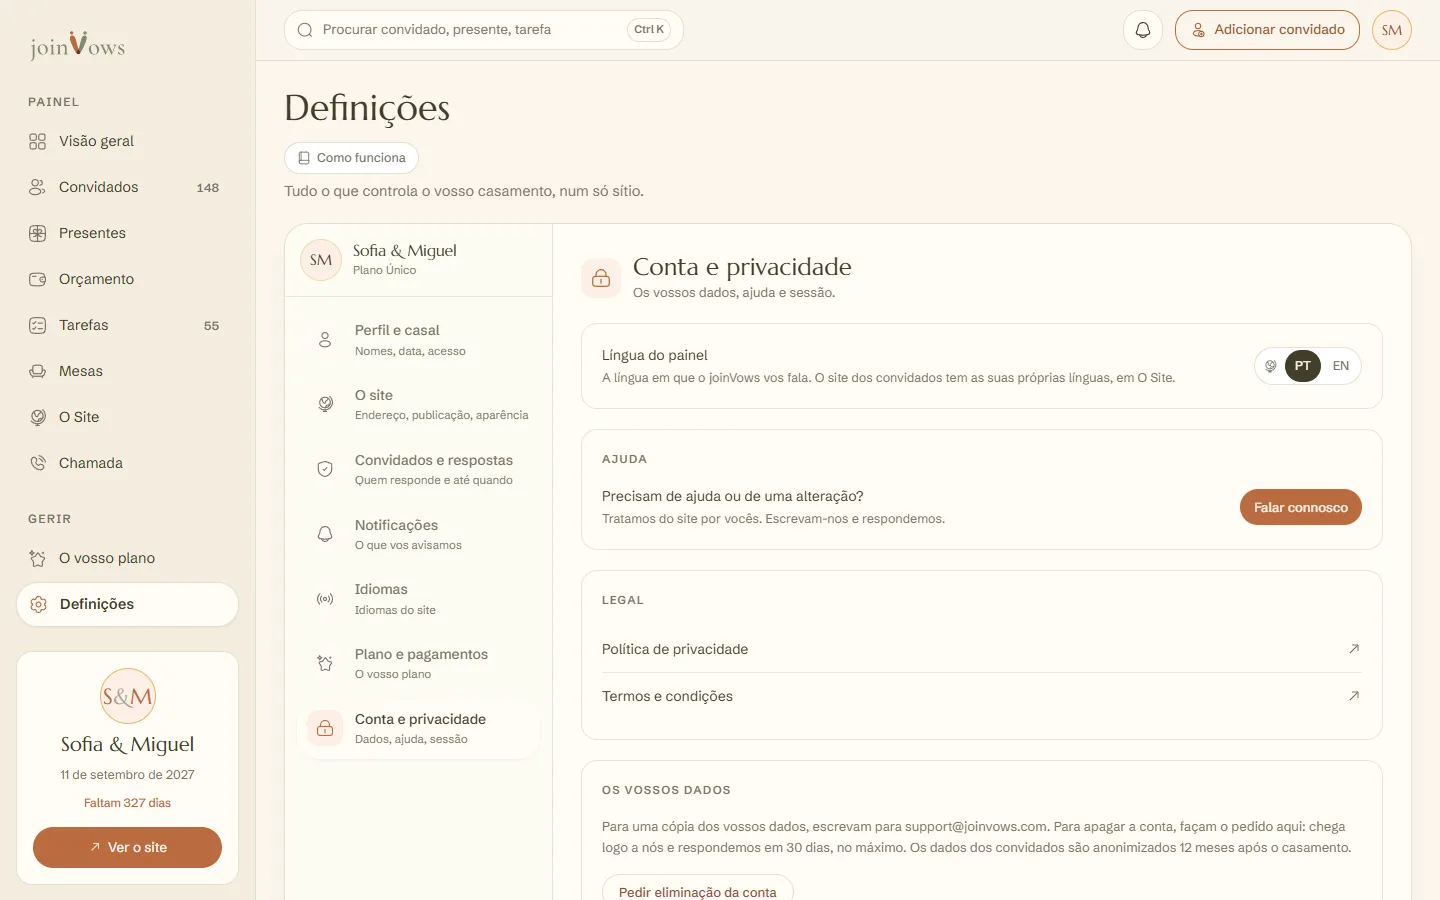Open Mesas in sidebar
Image resolution: width=1440 pixels, height=900 pixels.
pos(127,371)
